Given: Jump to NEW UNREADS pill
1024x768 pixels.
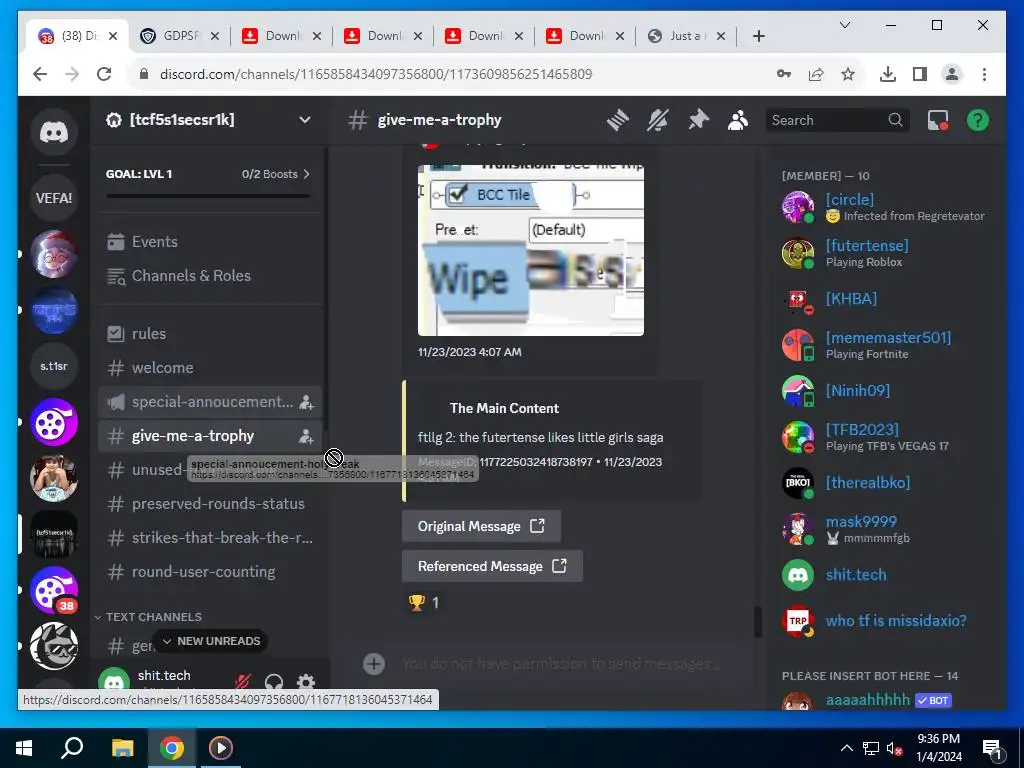Looking at the screenshot, I should tap(210, 641).
